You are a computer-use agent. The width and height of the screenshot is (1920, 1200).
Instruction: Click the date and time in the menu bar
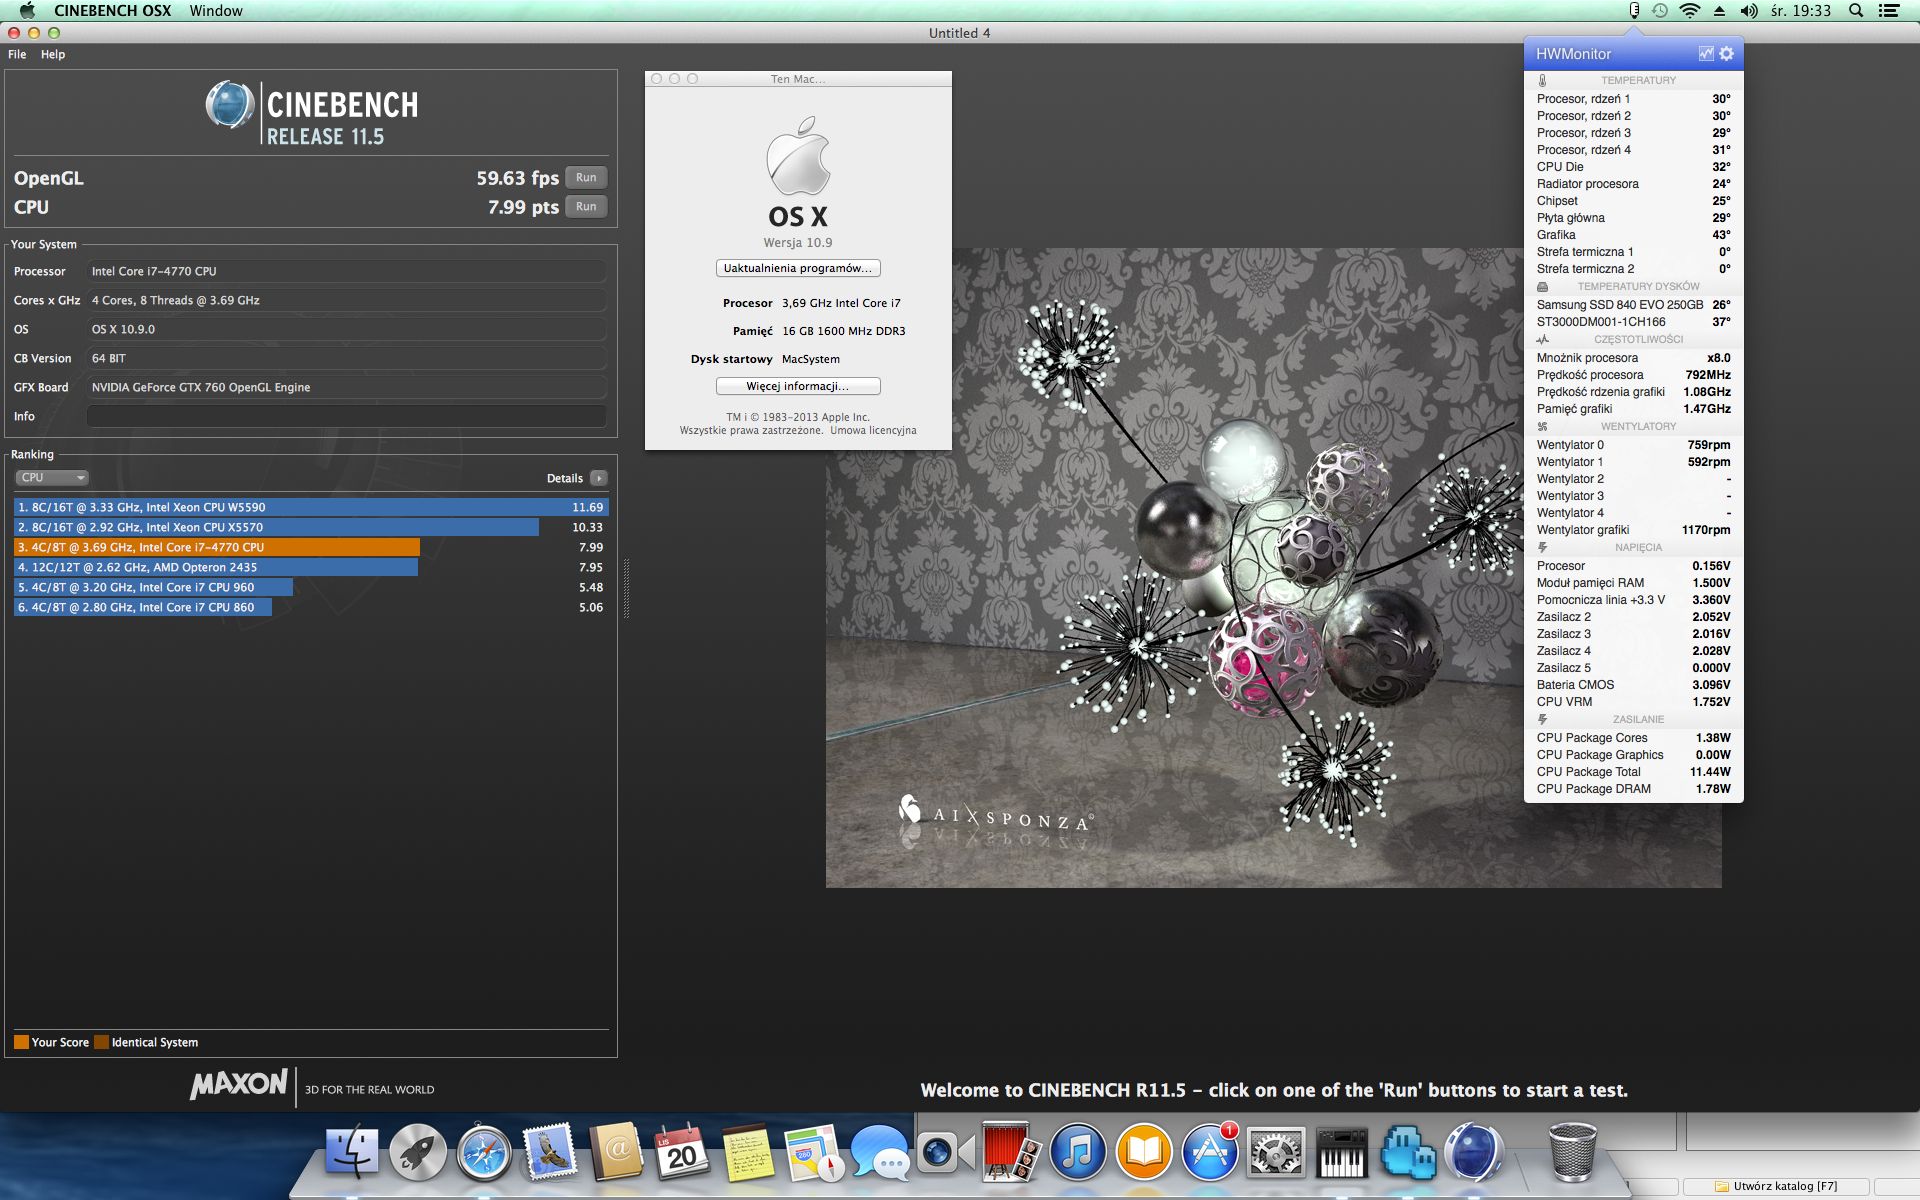click(1801, 11)
